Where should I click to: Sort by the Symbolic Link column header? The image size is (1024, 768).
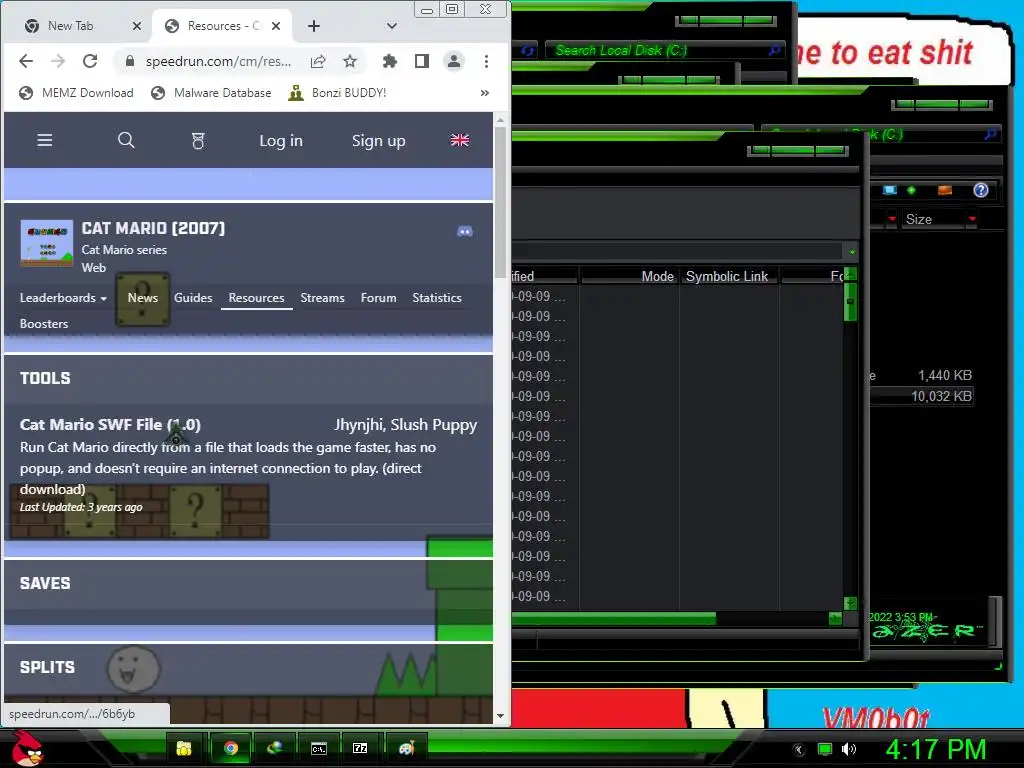click(728, 276)
